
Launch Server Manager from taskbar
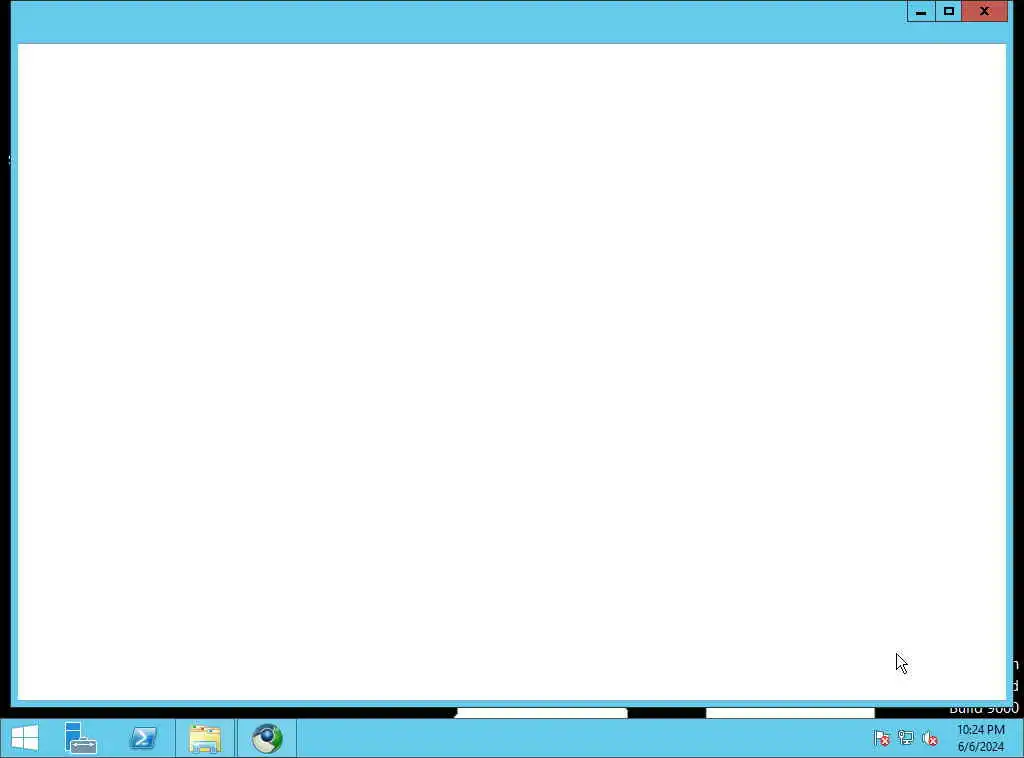[80, 738]
